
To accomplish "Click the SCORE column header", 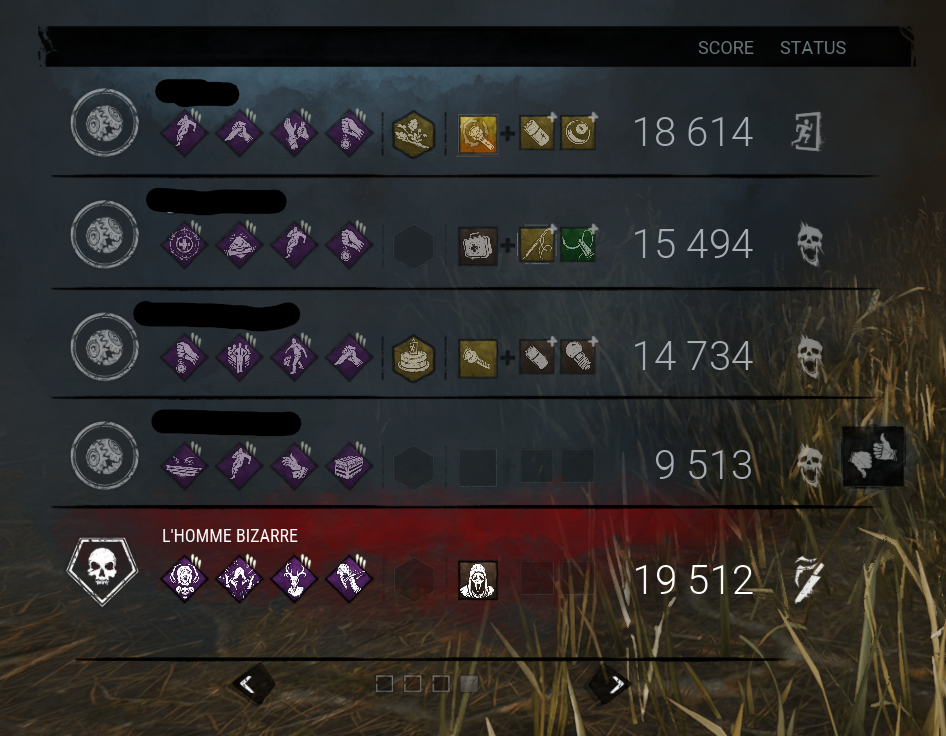I will pyautogui.click(x=726, y=48).
